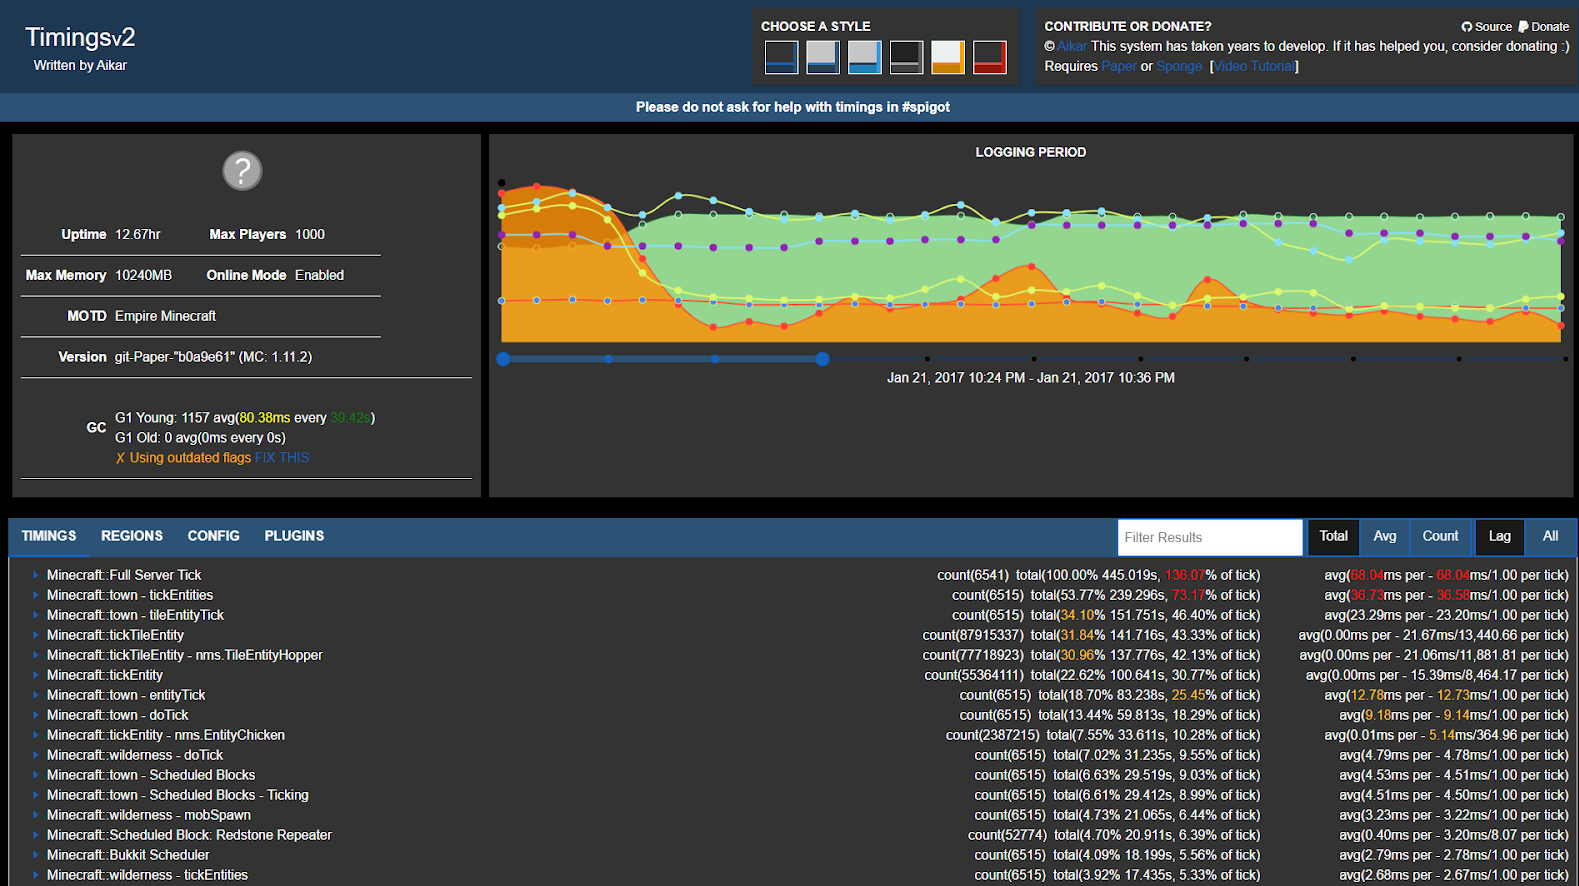
Task: Select the light gray style with navy bar
Action: [x=823, y=57]
